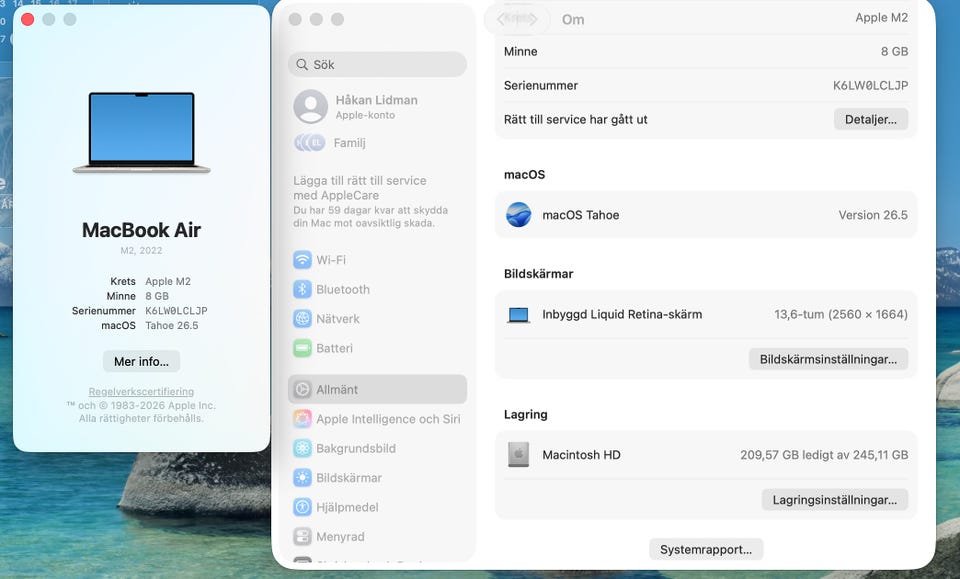Screen dimensions: 960x579
Task: Click Inbyggd Liquid Retina-skärm label
Action: click(x=622, y=315)
